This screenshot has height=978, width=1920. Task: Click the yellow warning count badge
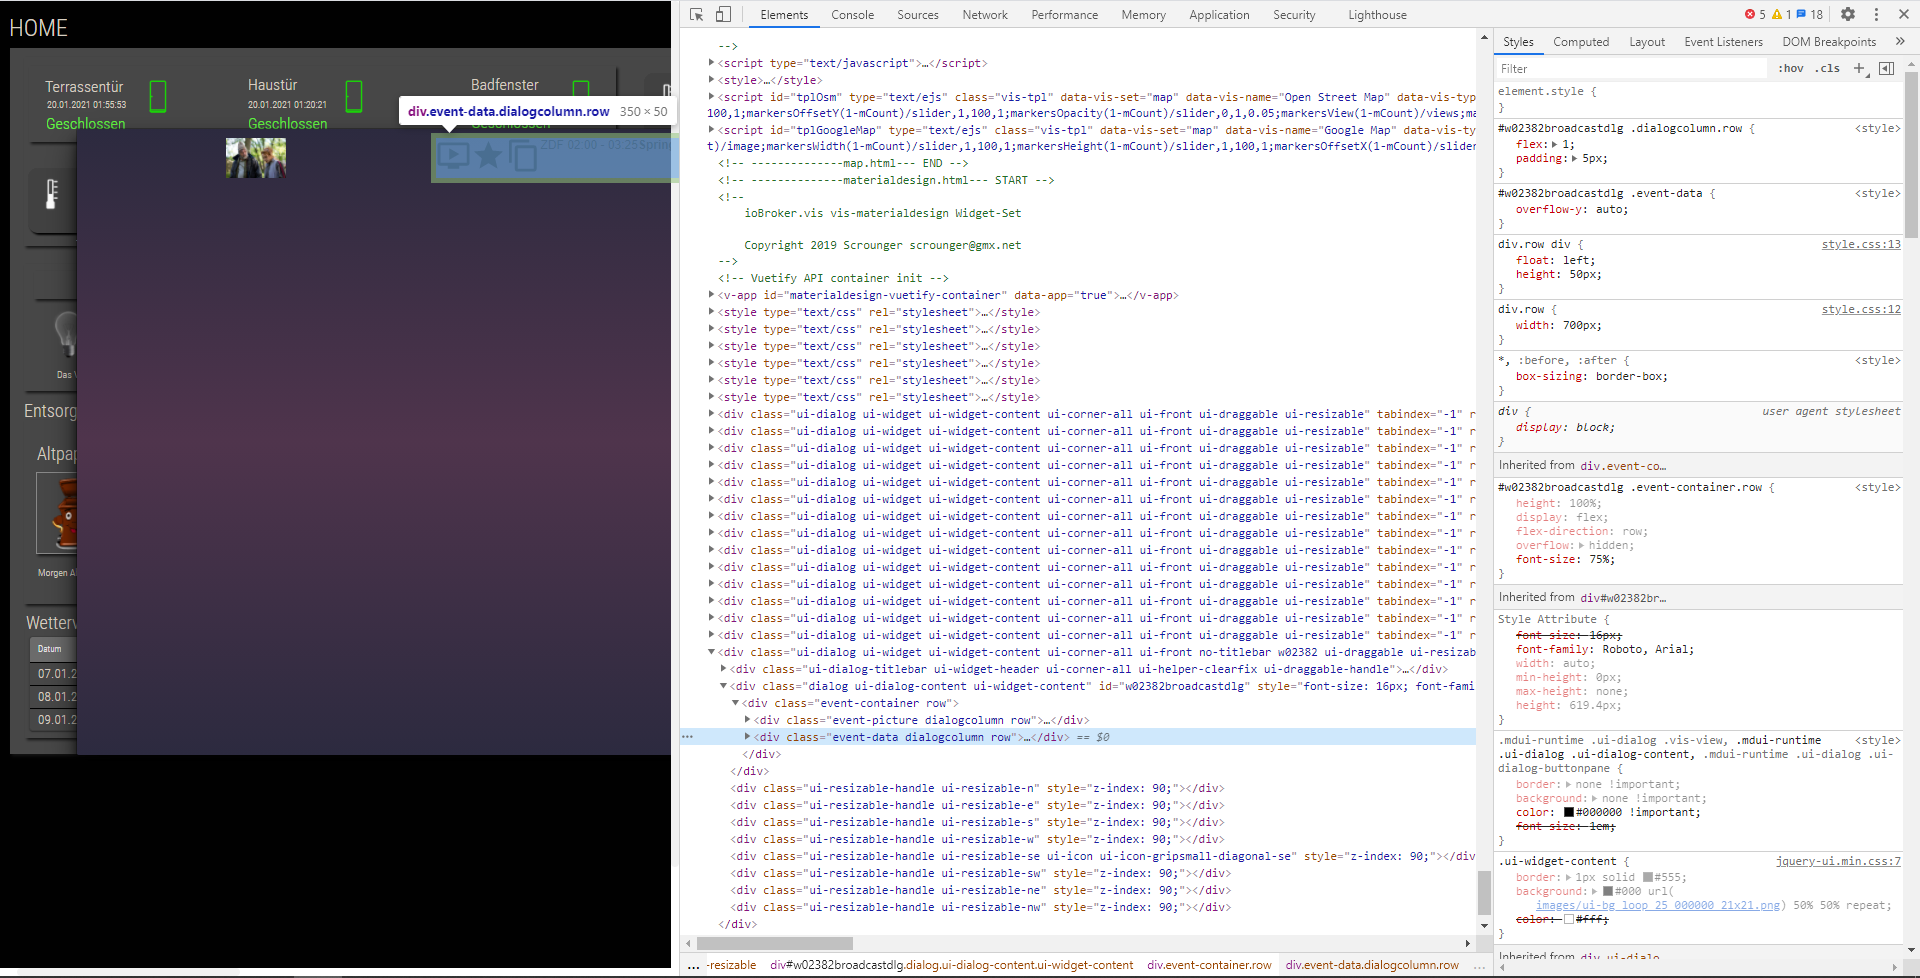(1781, 14)
